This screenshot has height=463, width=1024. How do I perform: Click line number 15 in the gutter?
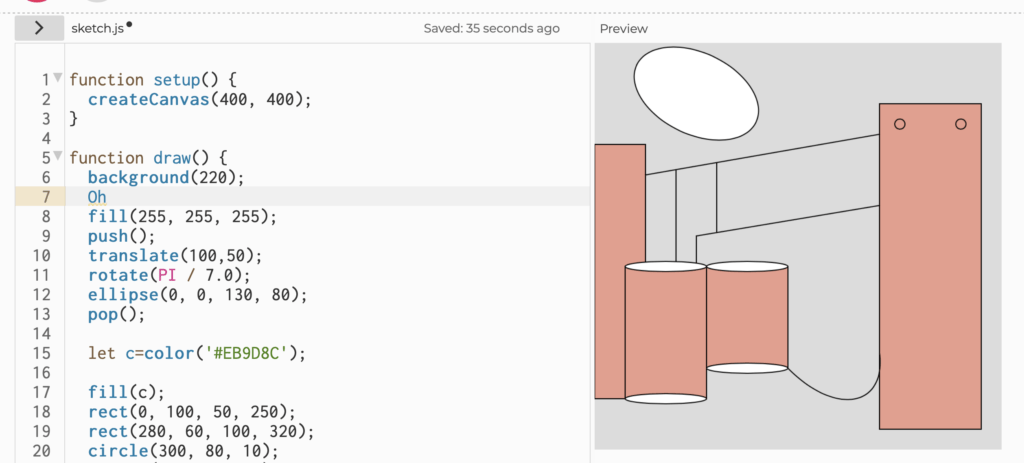(41, 353)
